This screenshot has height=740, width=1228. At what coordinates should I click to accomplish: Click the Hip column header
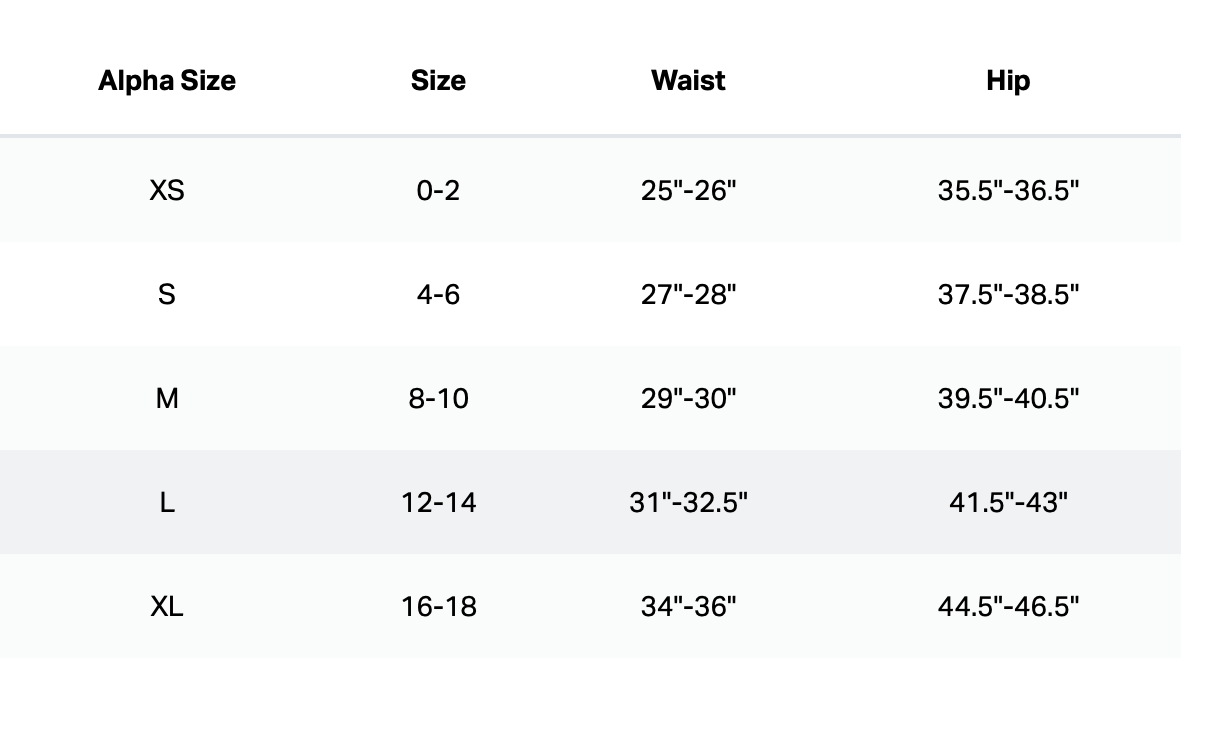1008,81
